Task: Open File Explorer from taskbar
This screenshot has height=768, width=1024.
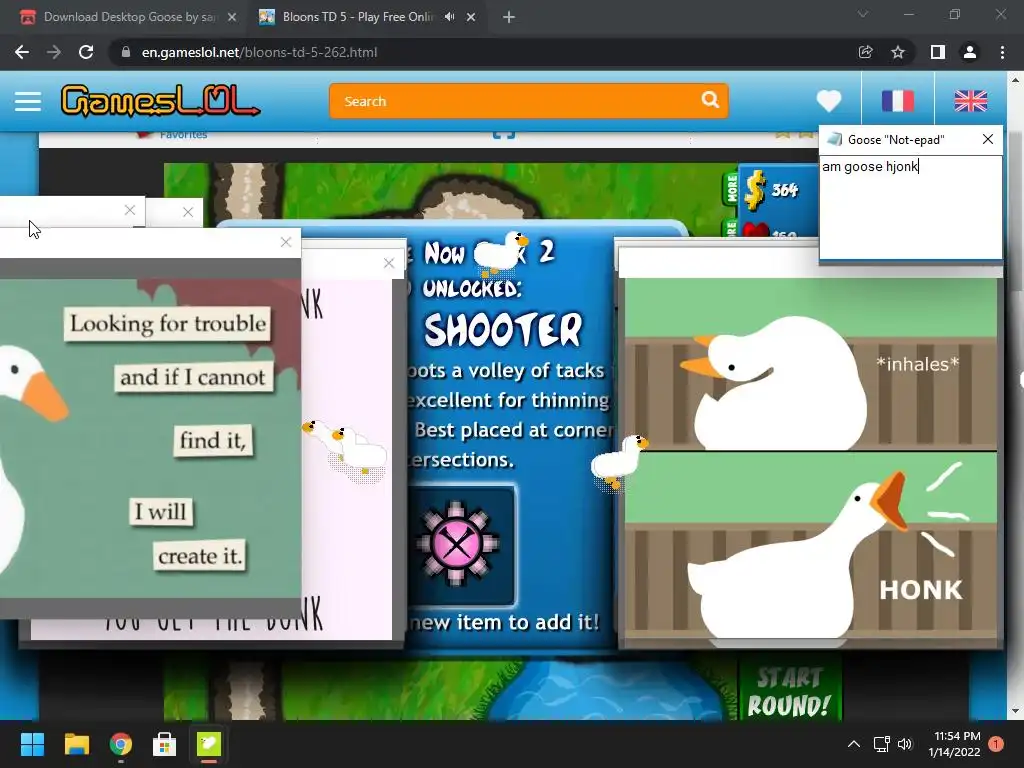Action: pos(76,744)
